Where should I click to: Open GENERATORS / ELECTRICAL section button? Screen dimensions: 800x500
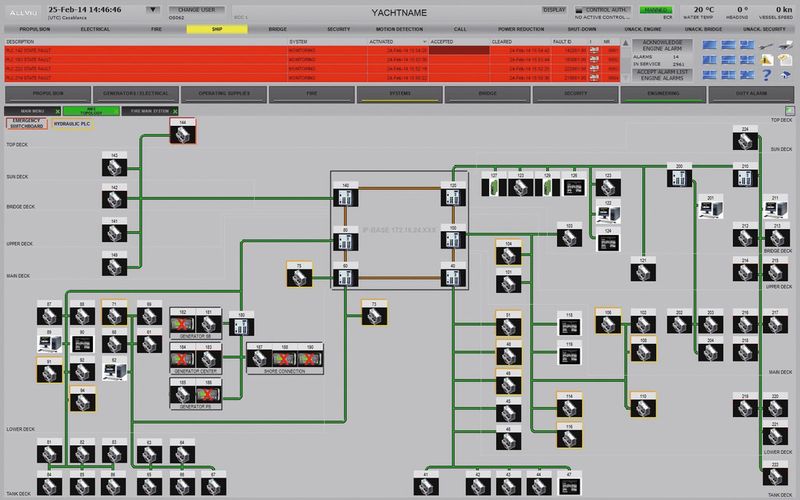[136, 94]
